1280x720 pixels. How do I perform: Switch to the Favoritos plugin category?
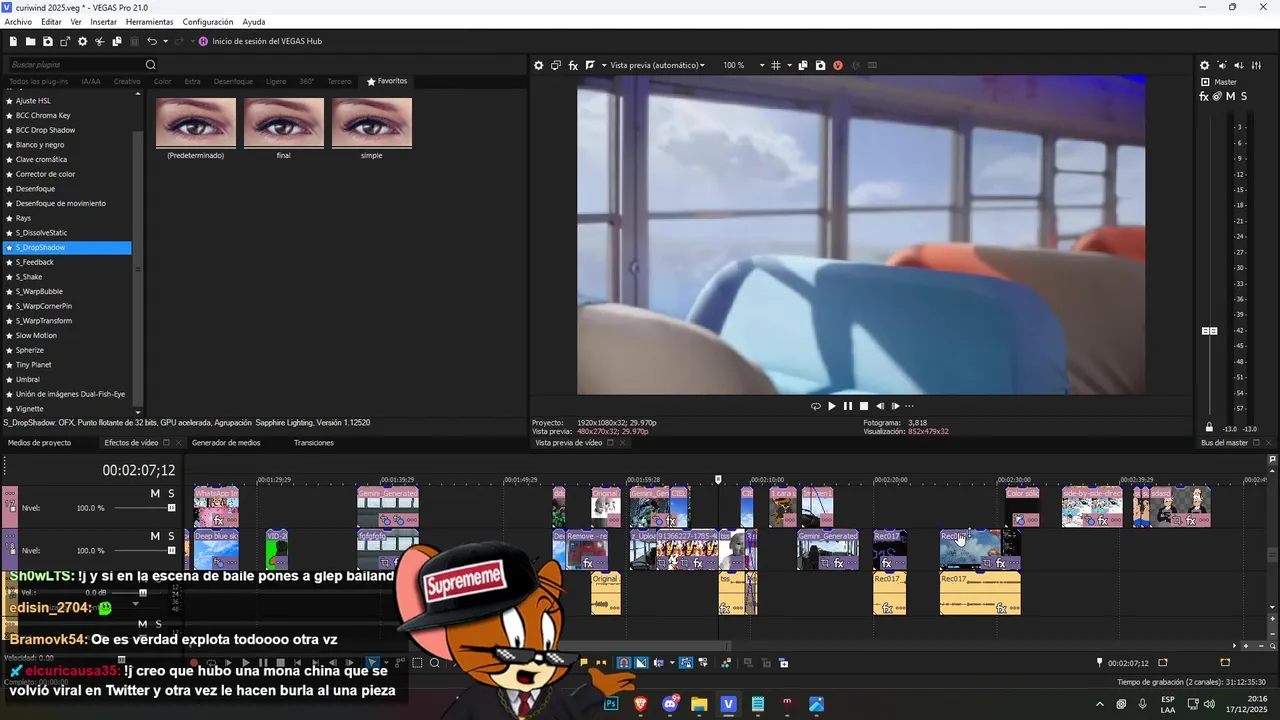tap(387, 81)
